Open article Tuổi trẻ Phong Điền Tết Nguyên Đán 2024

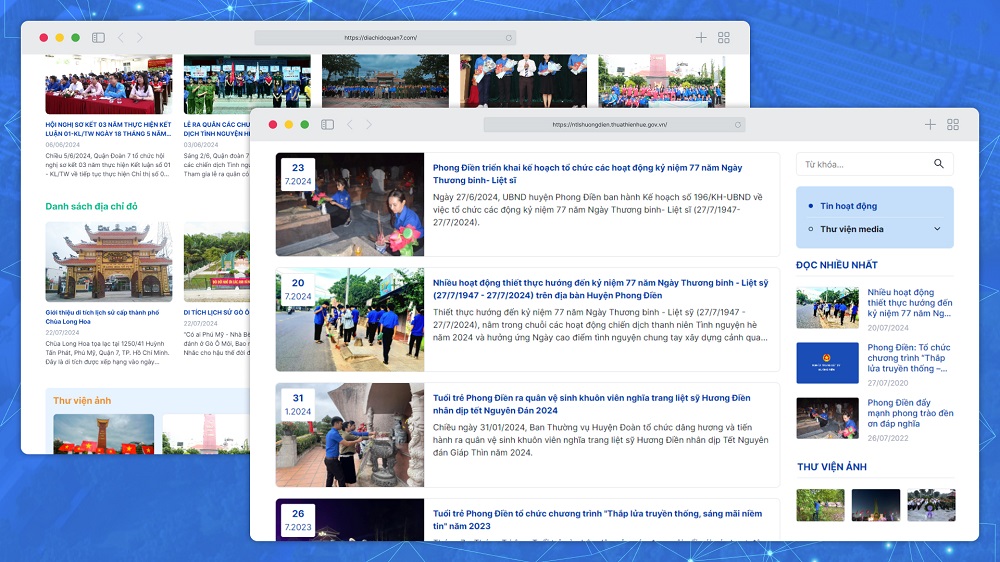pos(592,403)
